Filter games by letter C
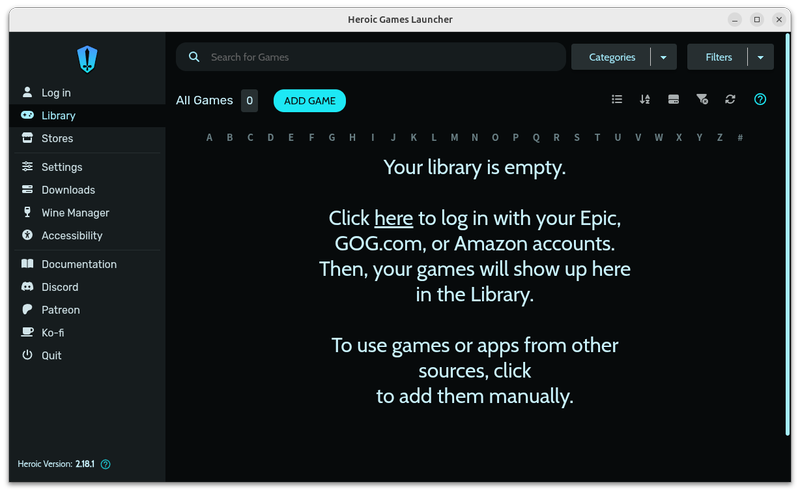The height and width of the screenshot is (493, 800). click(250, 137)
